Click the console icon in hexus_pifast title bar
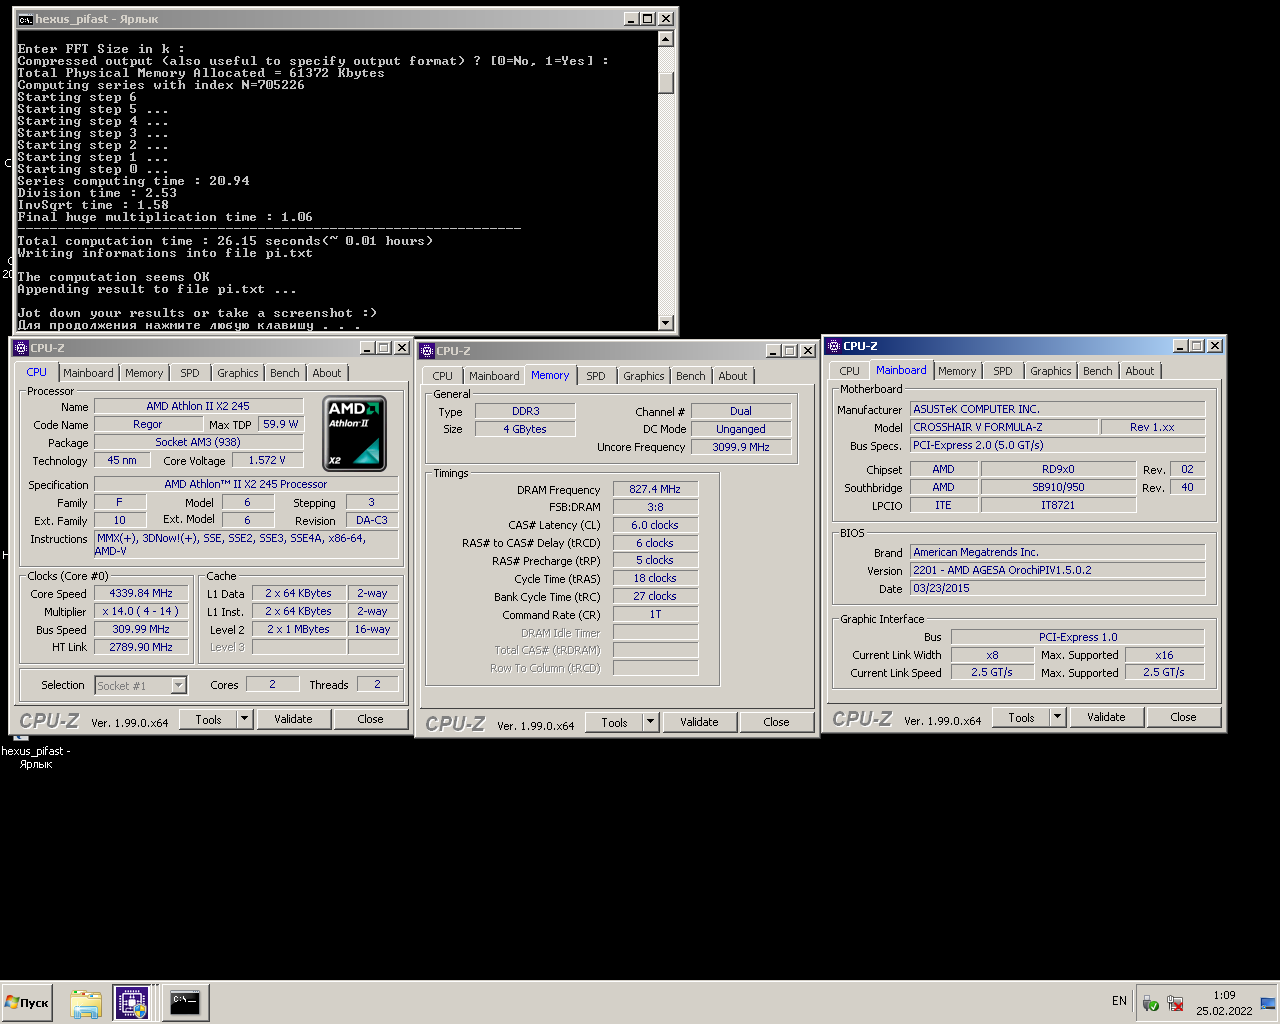 tap(25, 19)
